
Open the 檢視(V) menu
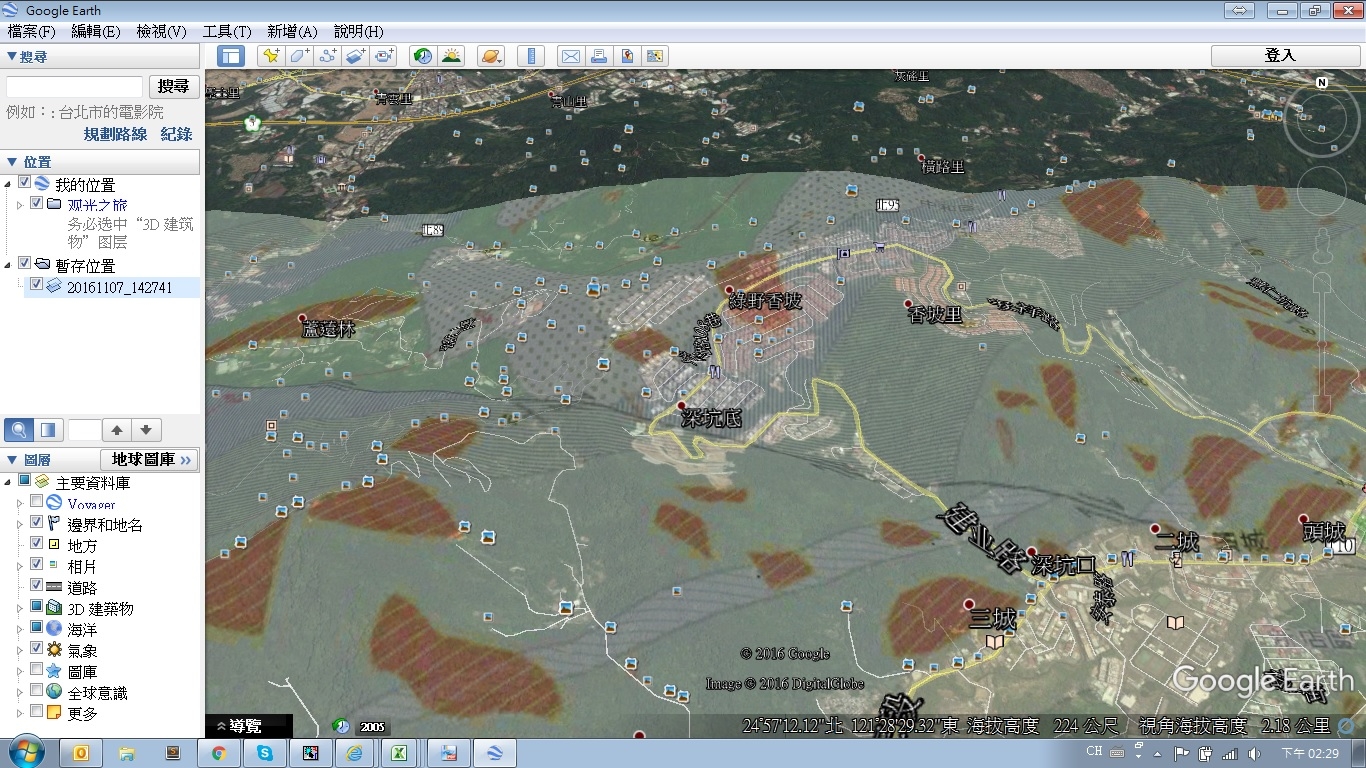(x=161, y=32)
